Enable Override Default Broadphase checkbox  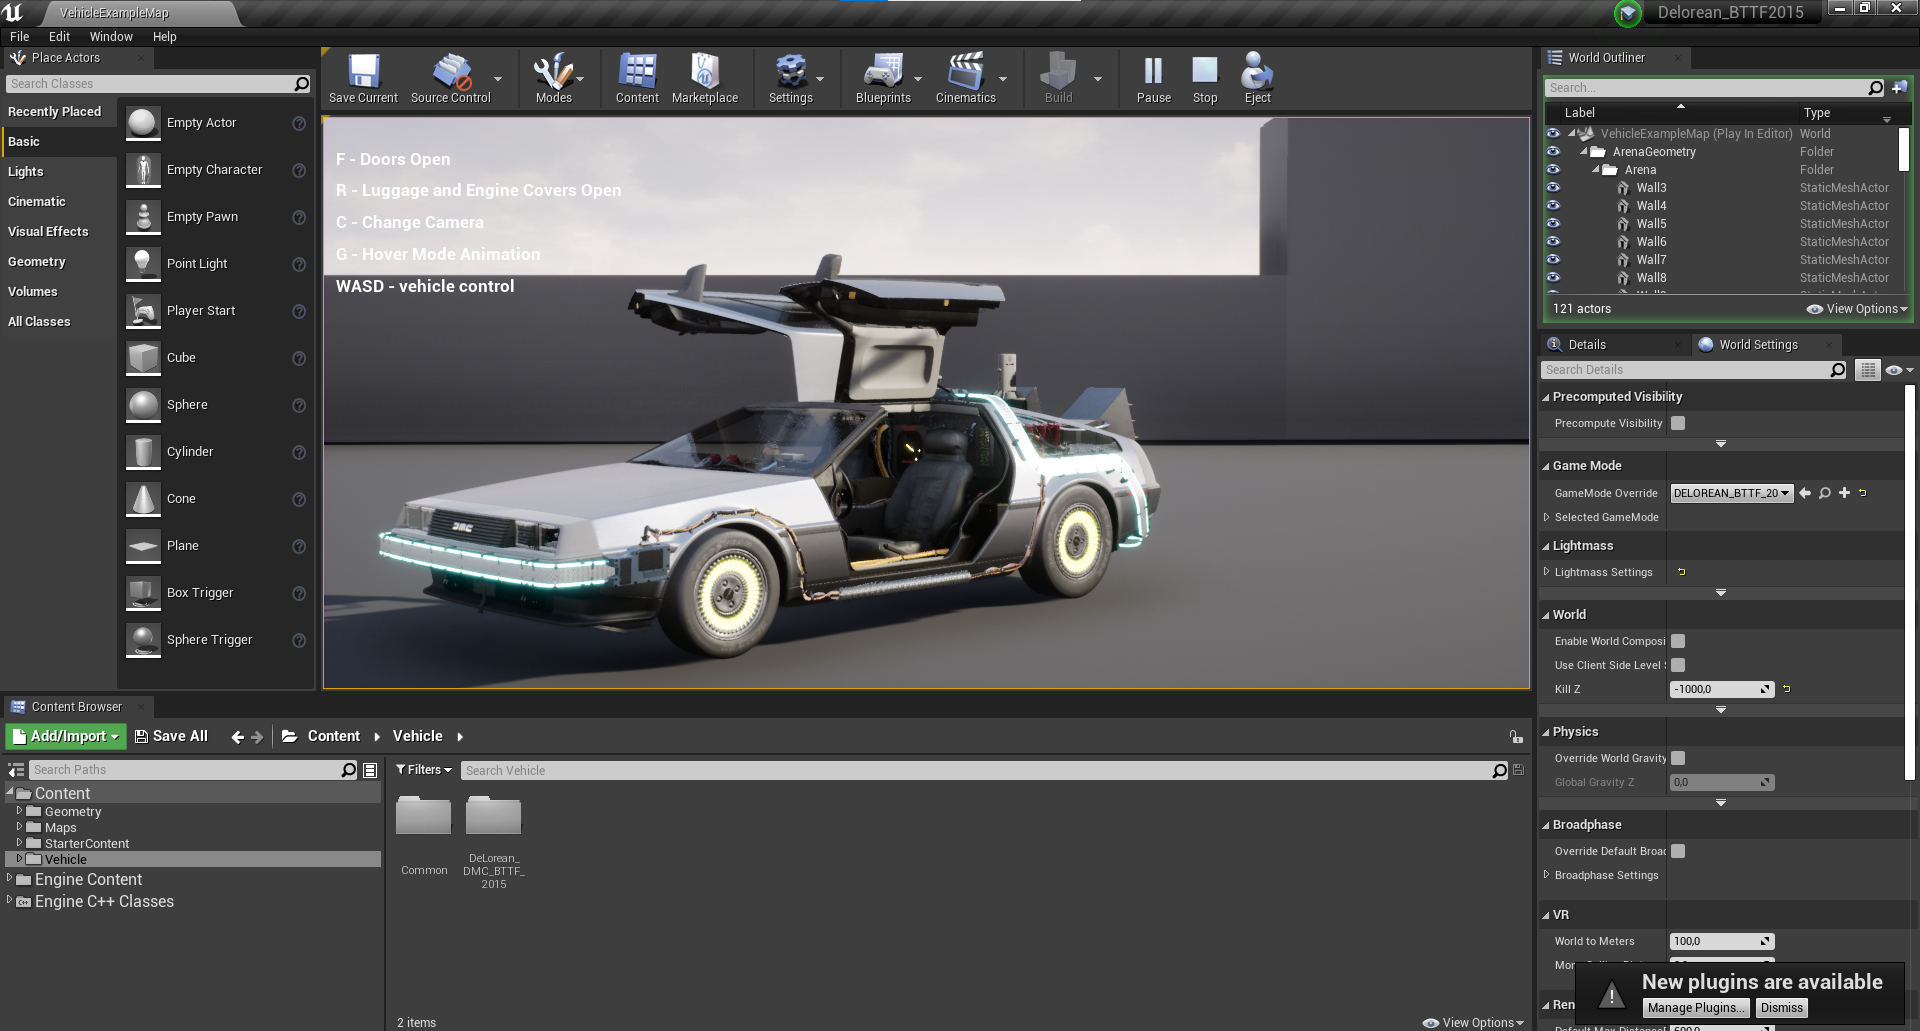(1678, 851)
